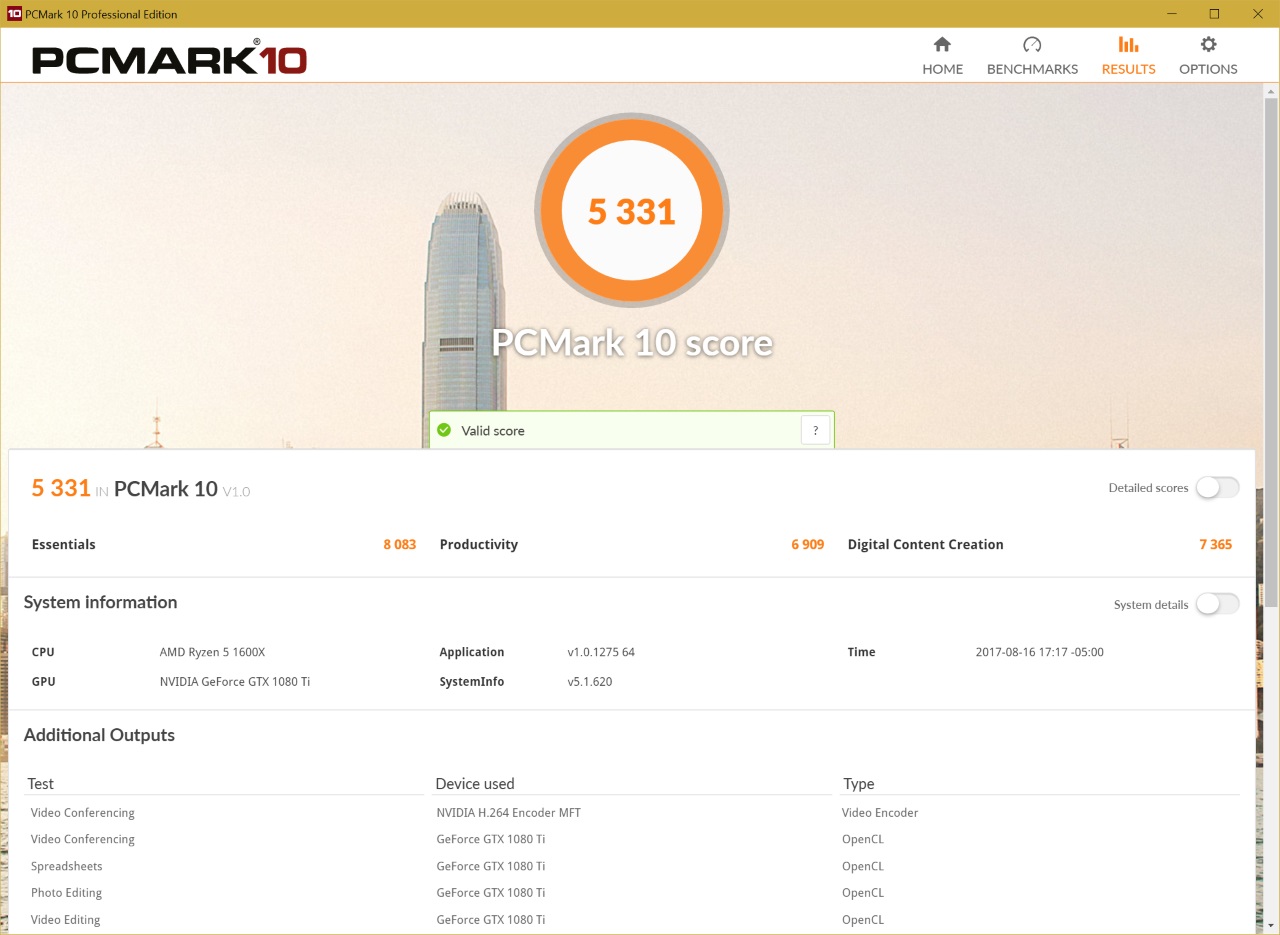The height and width of the screenshot is (935, 1280).
Task: Enable the Detailed scores toggle
Action: click(1217, 488)
